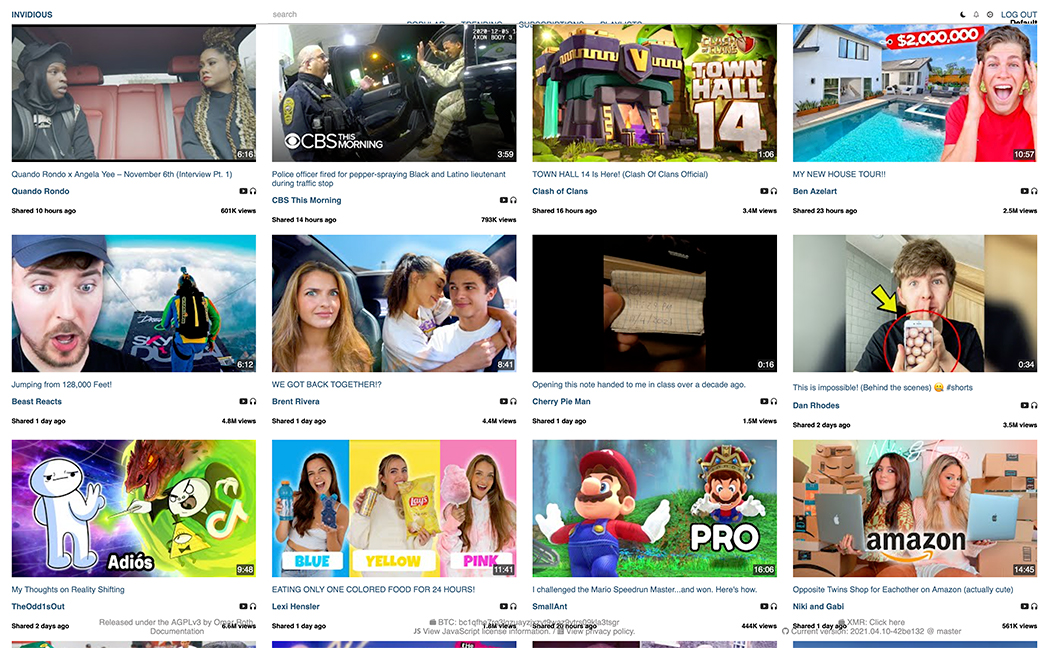Click the headphones icon in the SmallAnt row
Viewport: 1057px width, 648px height.
774,606
